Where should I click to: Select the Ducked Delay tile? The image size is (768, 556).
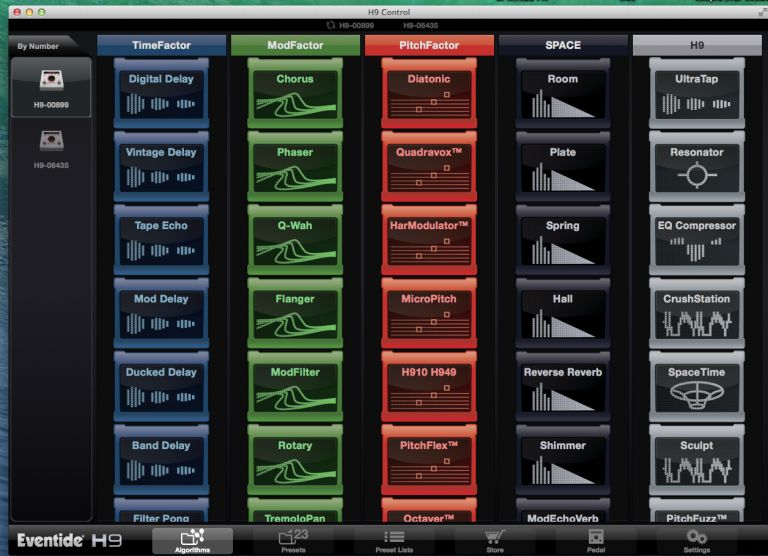click(161, 387)
